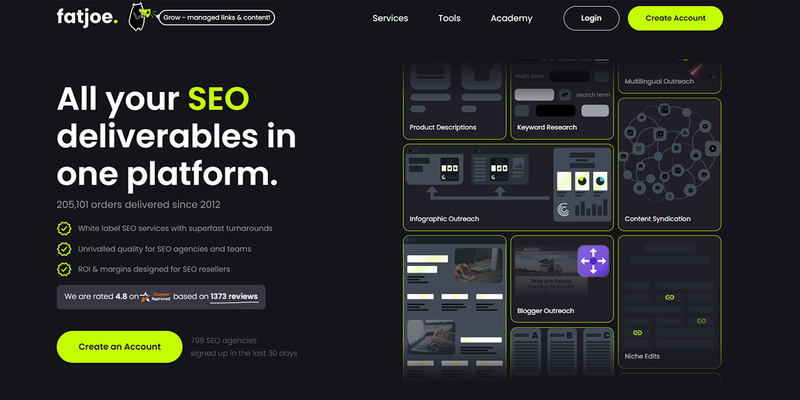Click the circular C logo in Infographic Outreach
The width and height of the screenshot is (800, 400).
pos(563,210)
